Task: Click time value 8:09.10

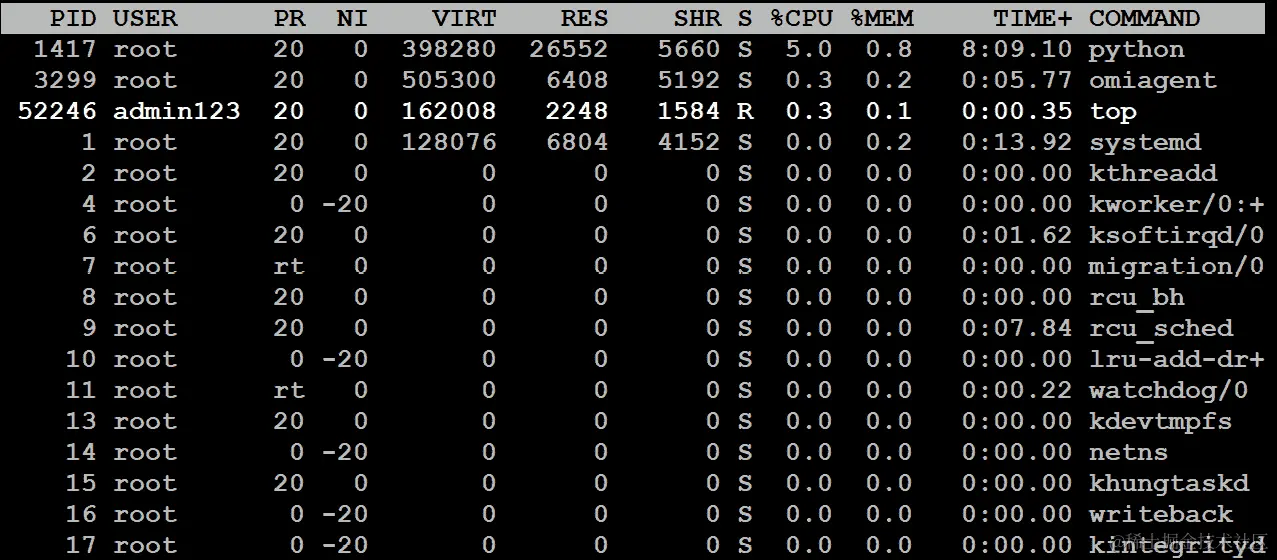Action: point(1017,50)
